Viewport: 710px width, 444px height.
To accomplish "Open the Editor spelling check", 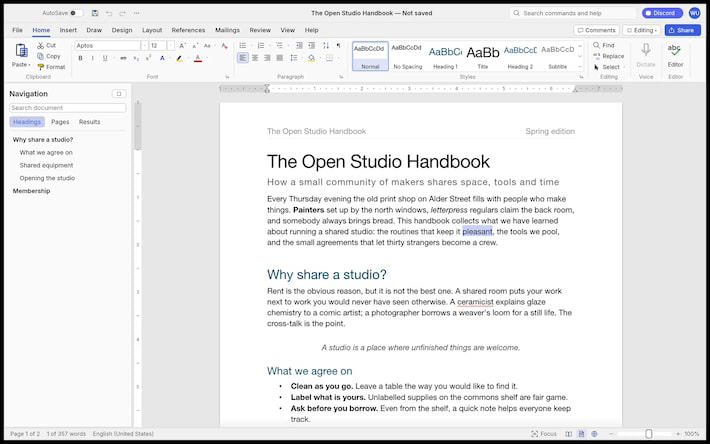I will click(x=675, y=55).
